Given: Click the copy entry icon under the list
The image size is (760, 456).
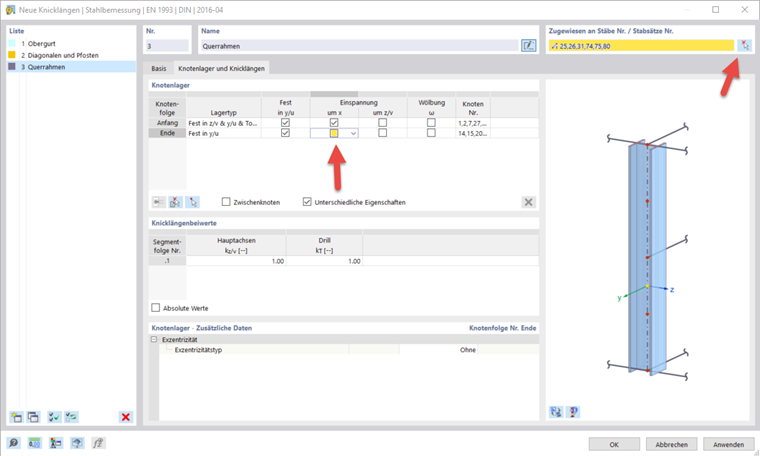Looking at the screenshot, I should tap(33, 417).
